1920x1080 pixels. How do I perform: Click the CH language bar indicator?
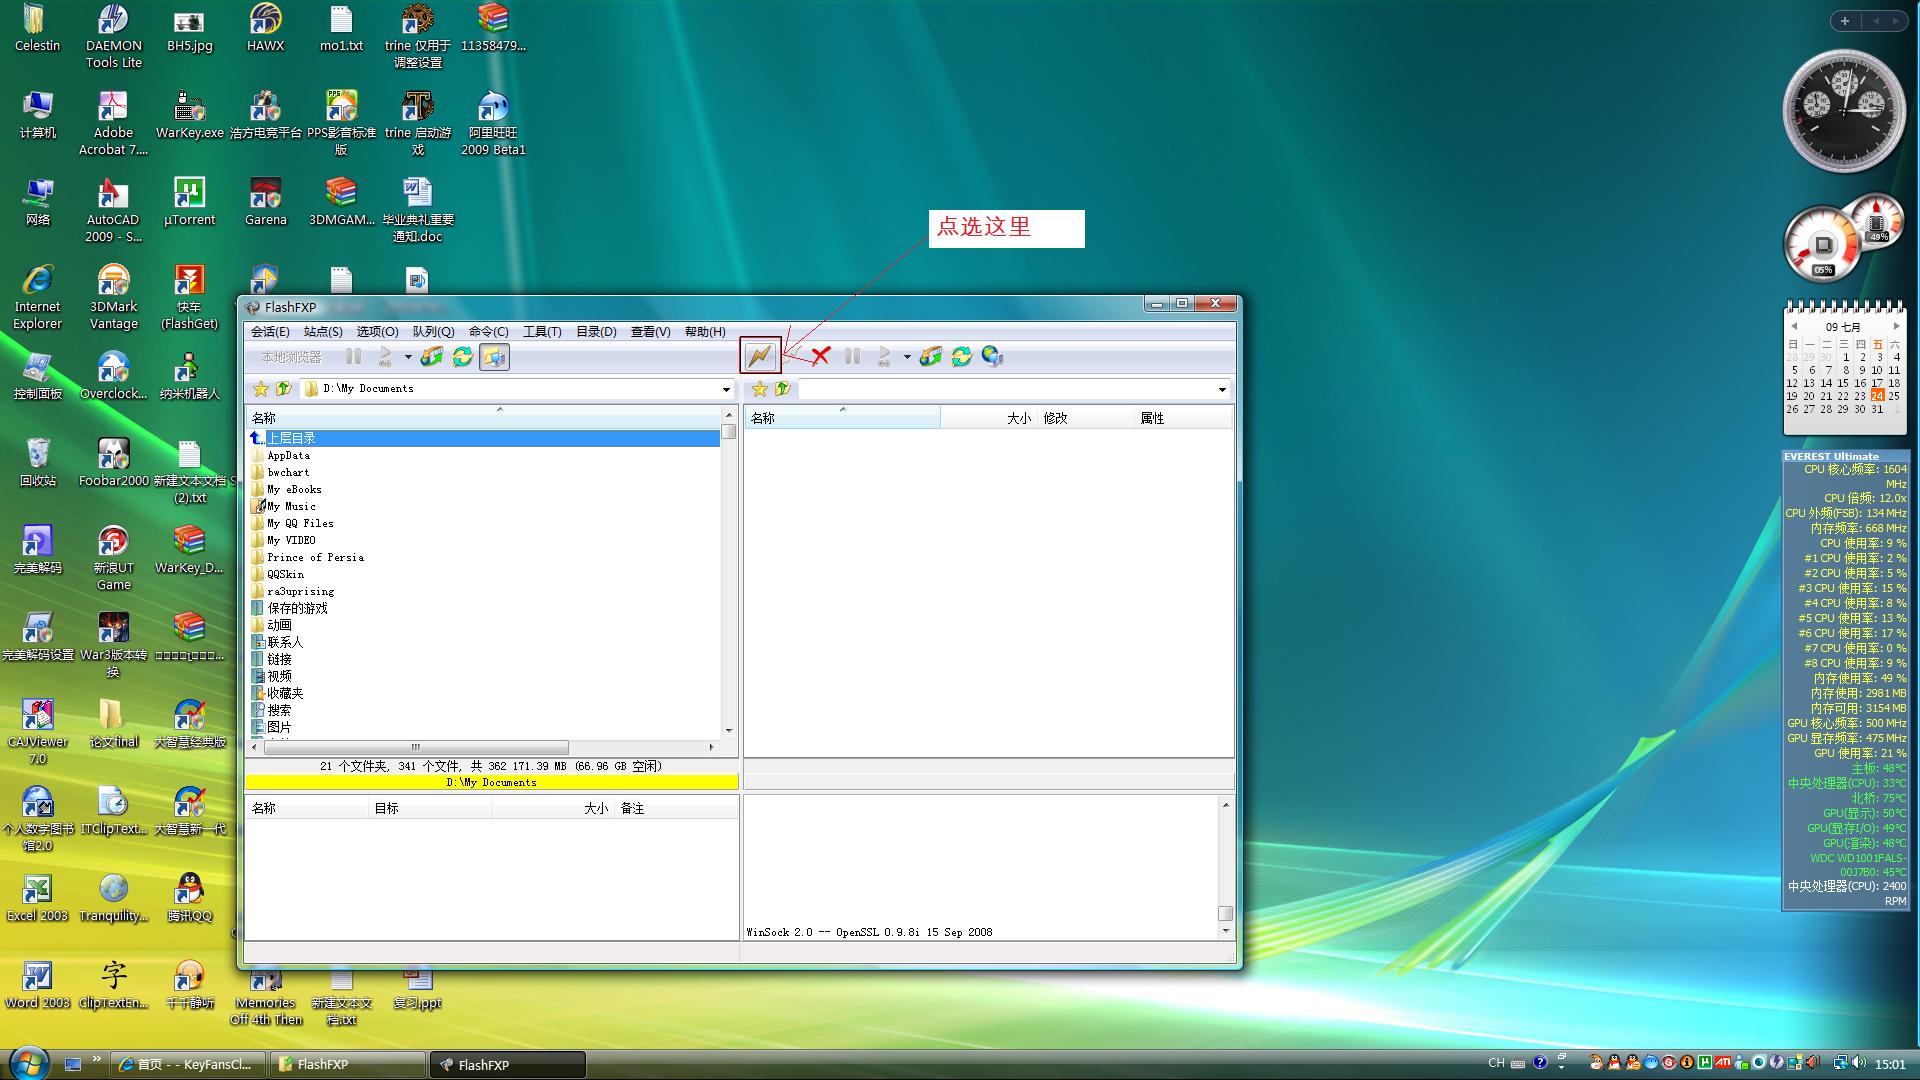click(1496, 1062)
